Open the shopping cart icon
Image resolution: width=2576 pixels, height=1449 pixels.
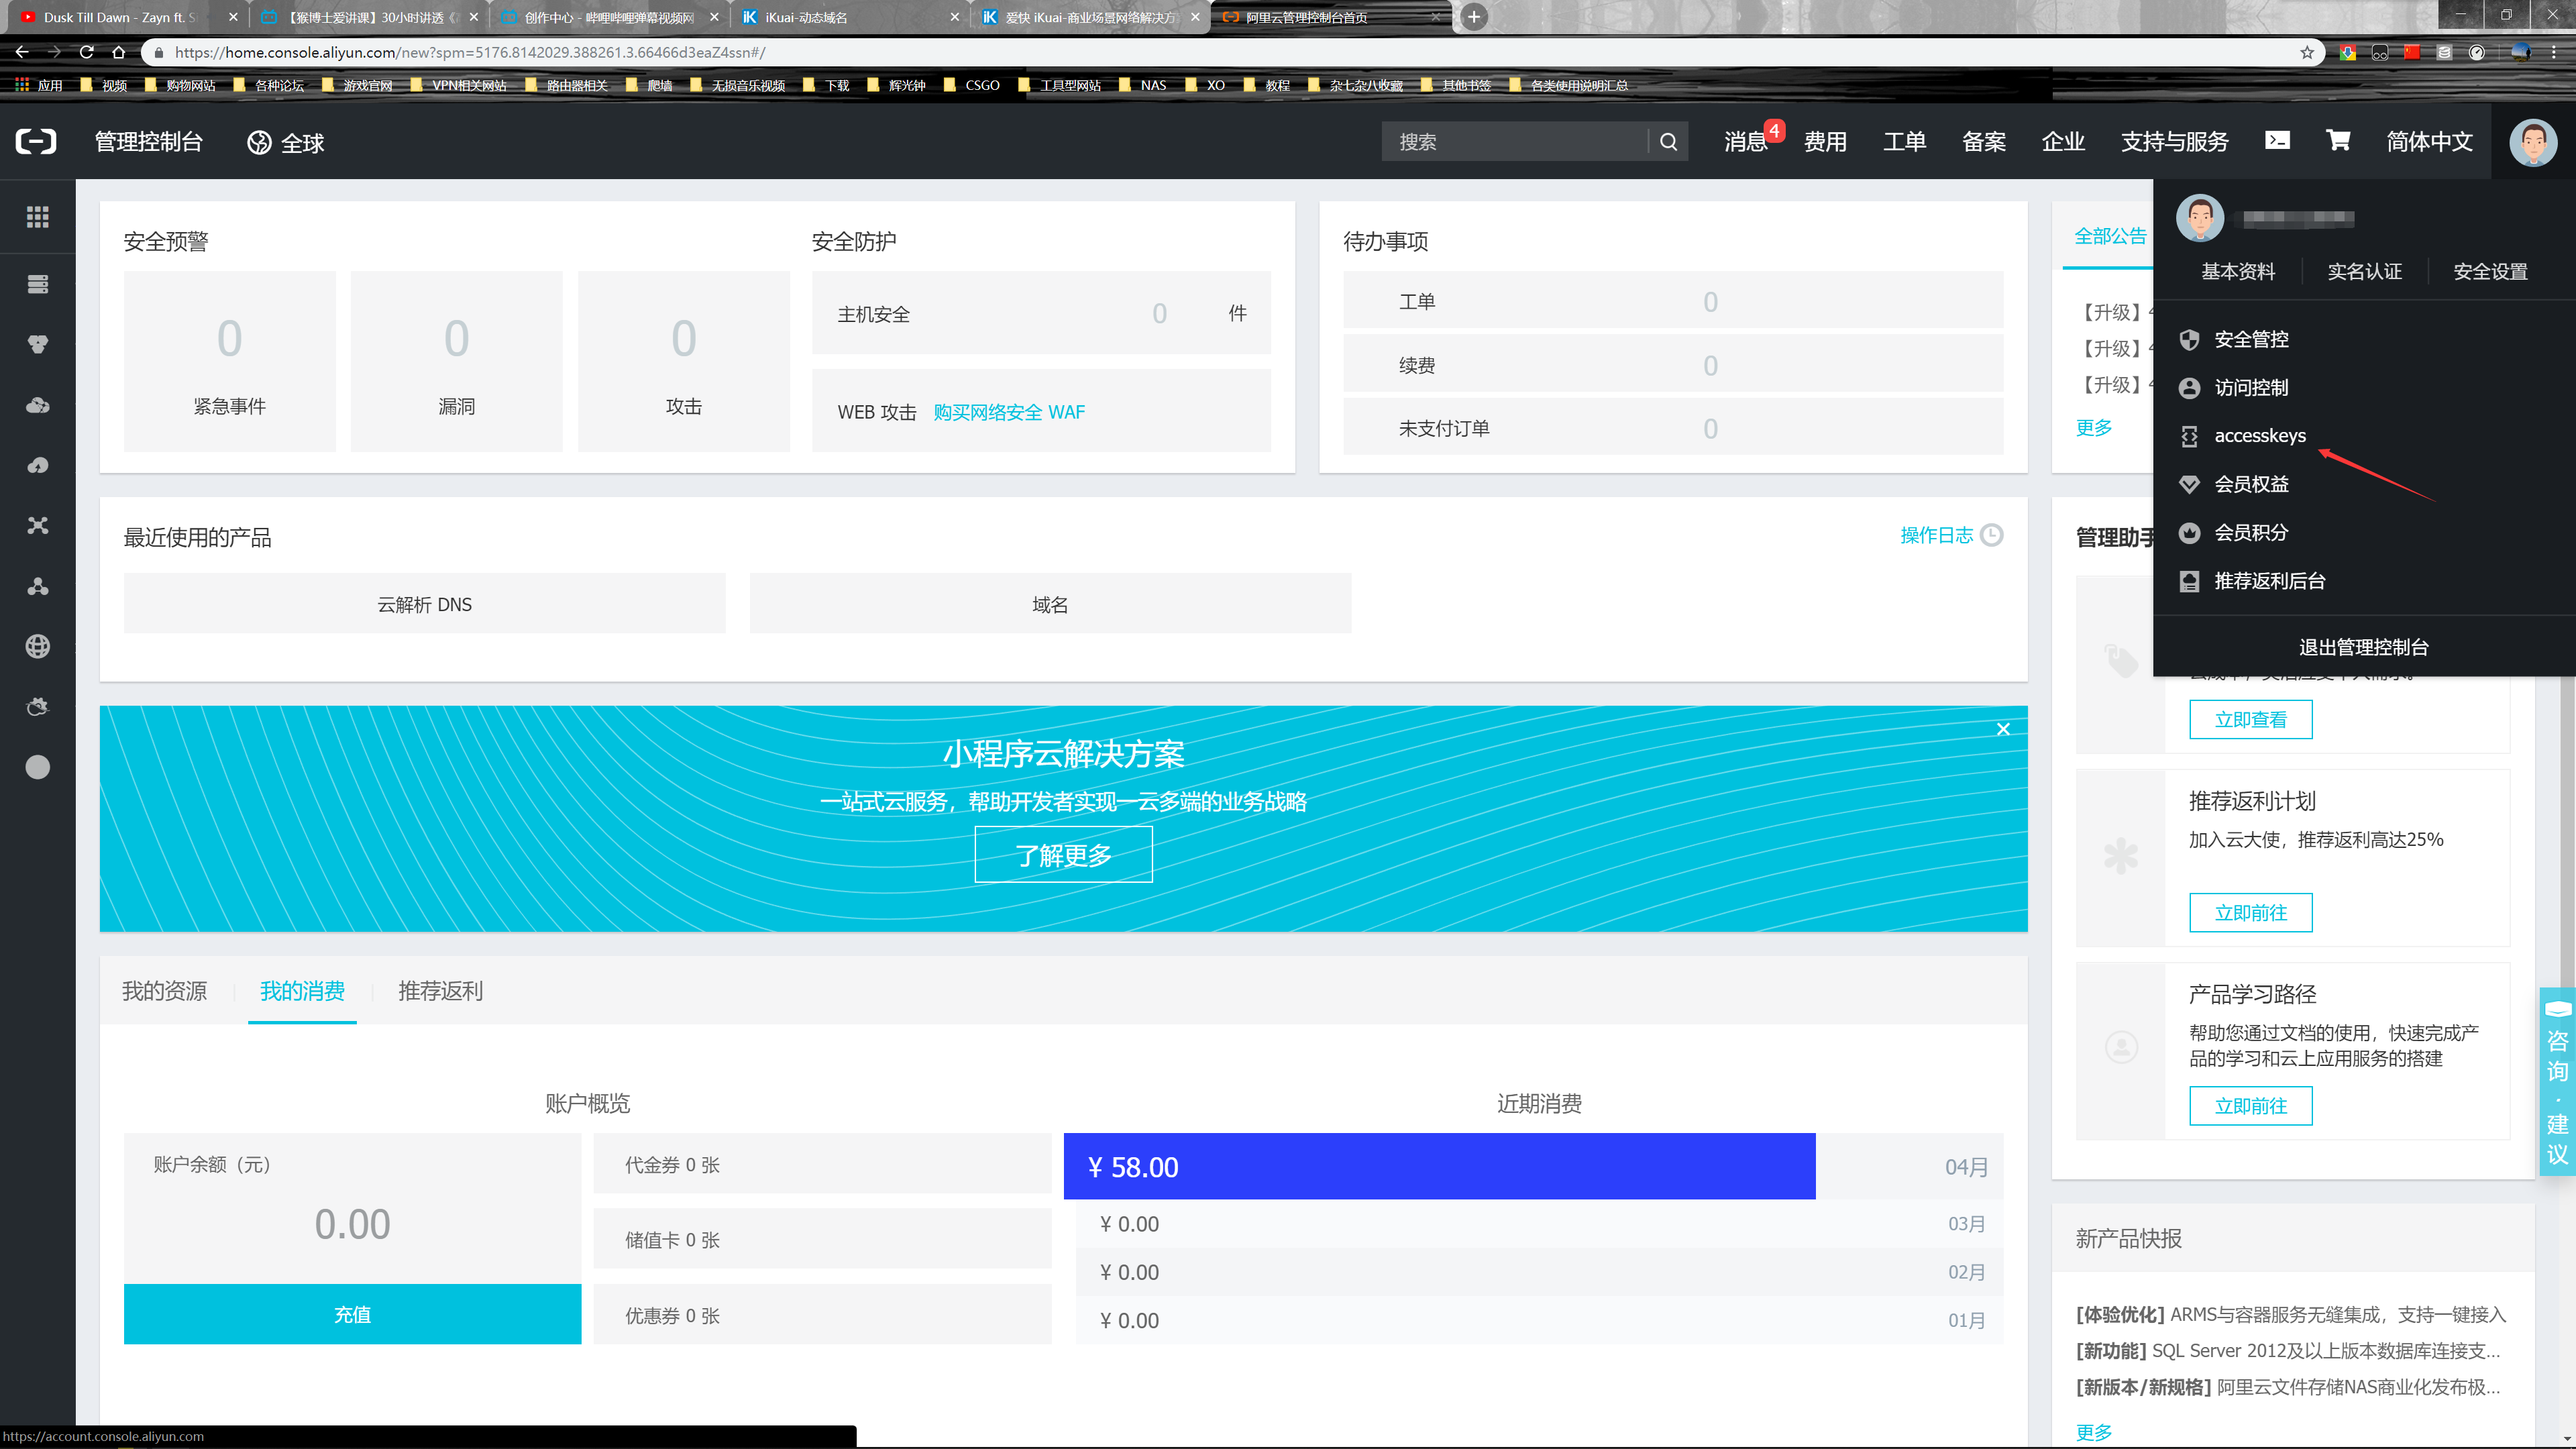click(2338, 141)
